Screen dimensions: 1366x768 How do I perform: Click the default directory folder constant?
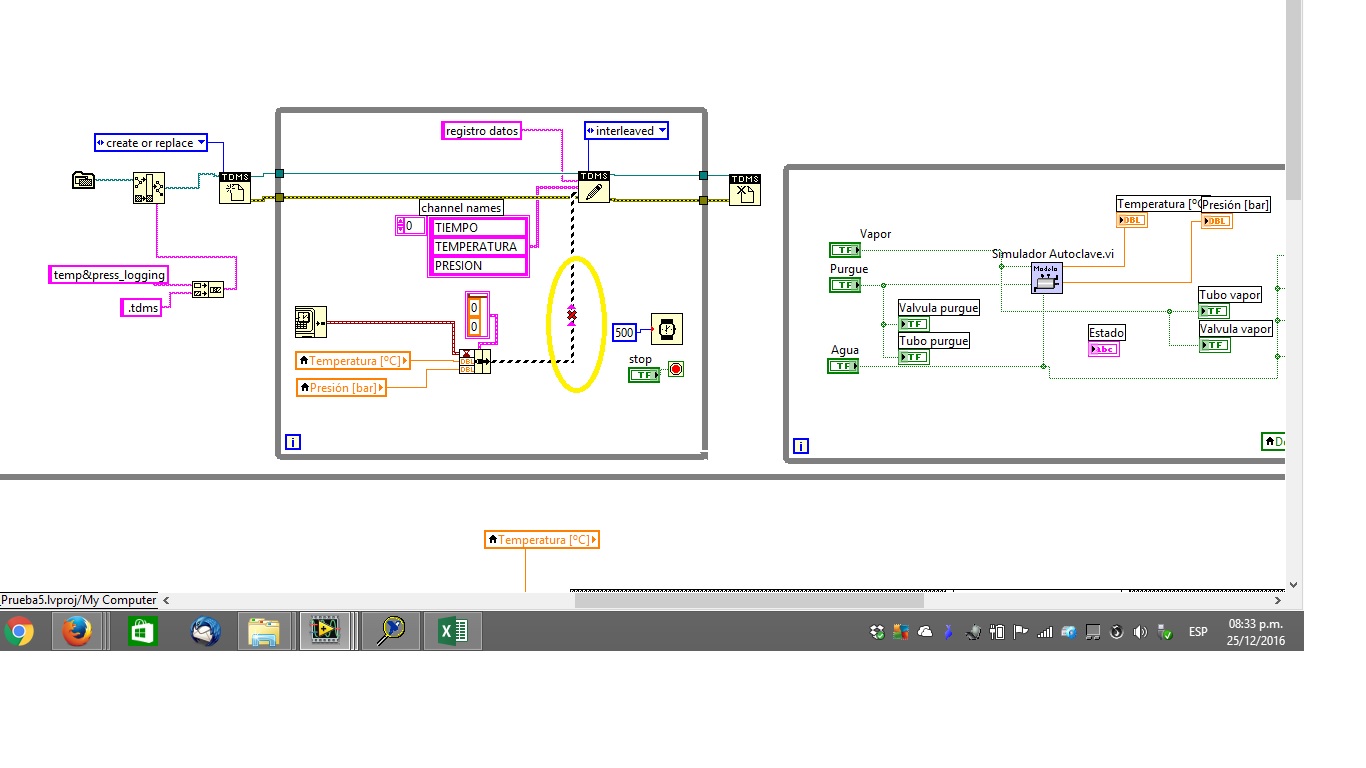click(x=83, y=180)
